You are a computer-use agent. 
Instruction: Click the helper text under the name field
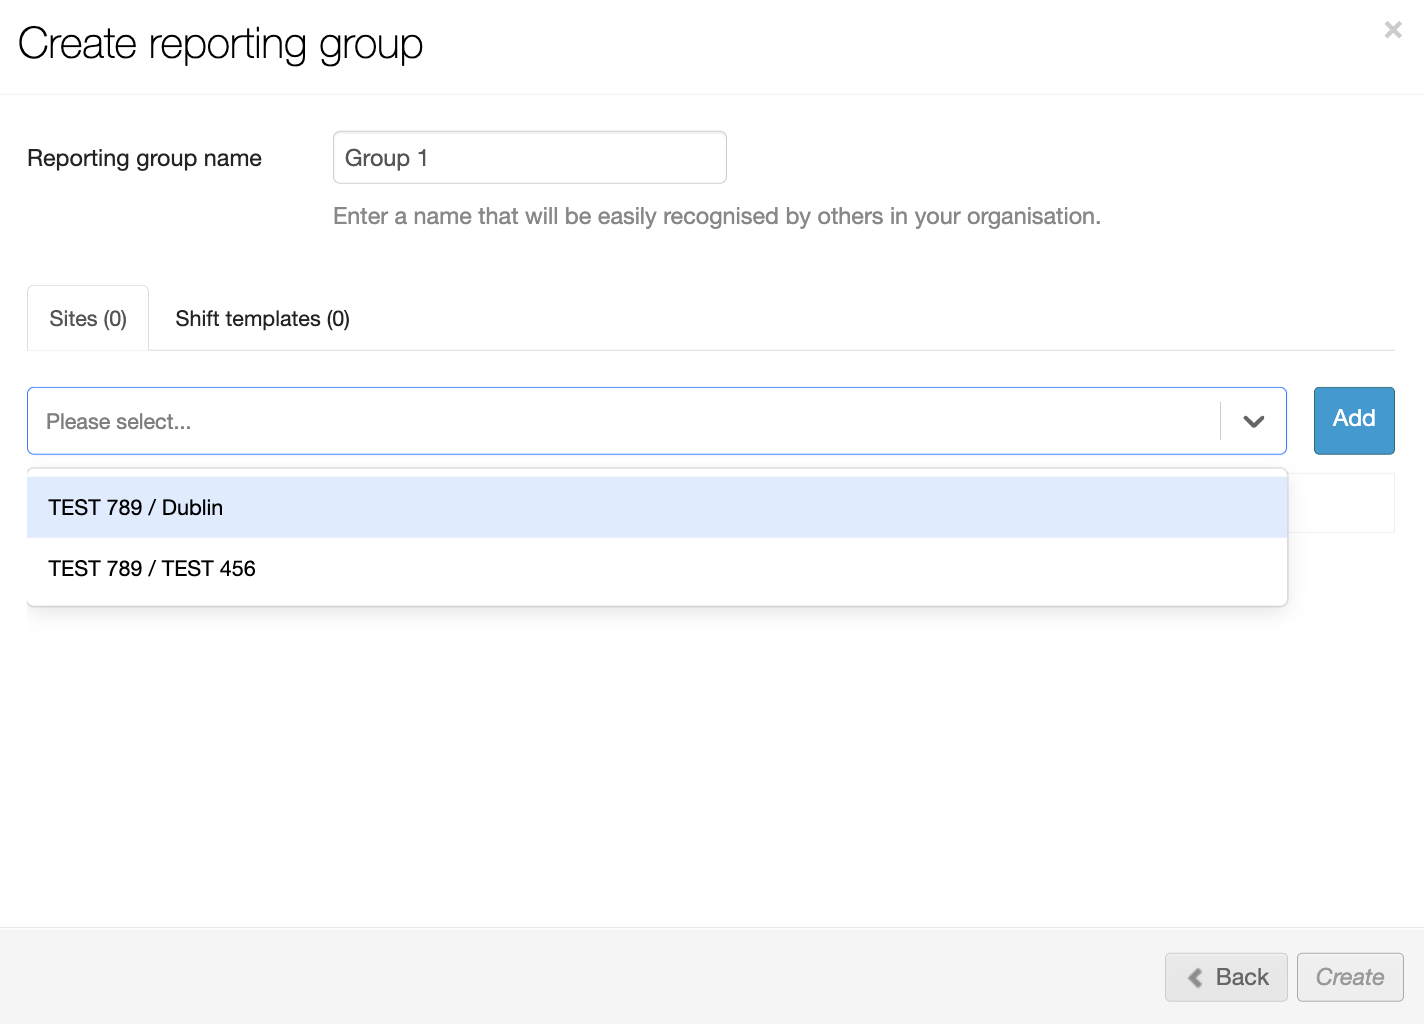point(716,216)
